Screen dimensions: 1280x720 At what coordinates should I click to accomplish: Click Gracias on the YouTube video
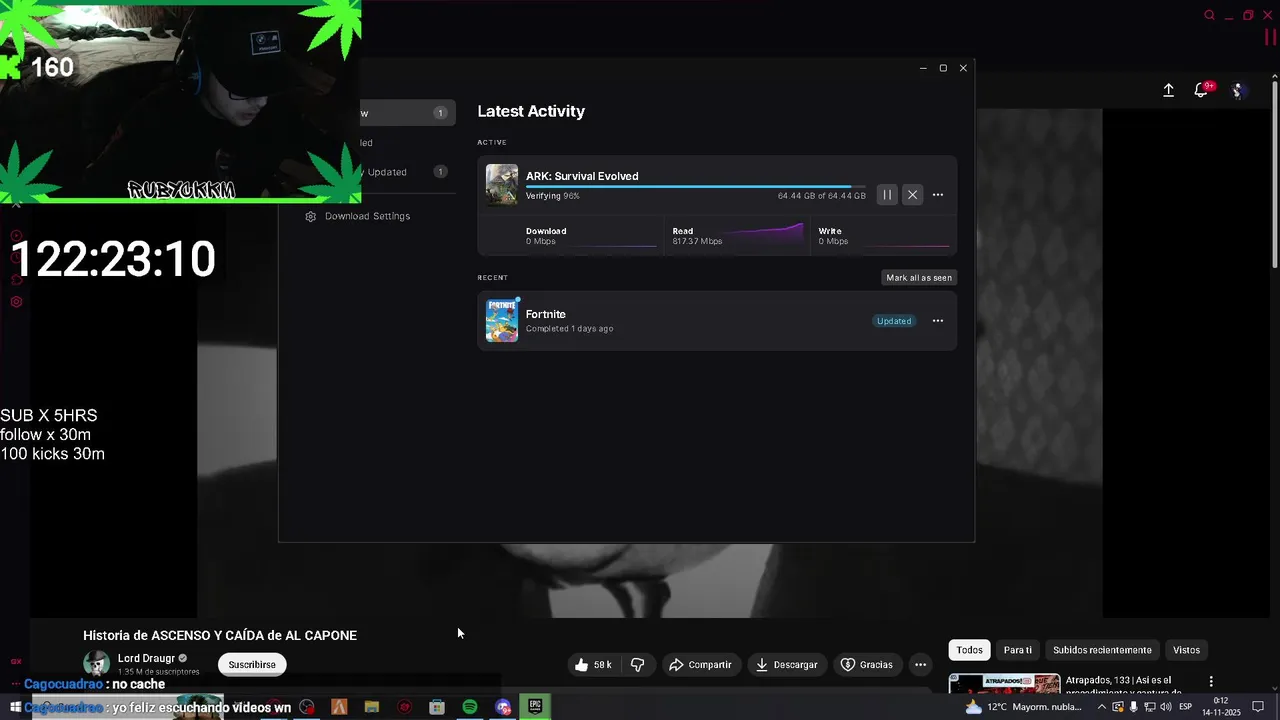(x=867, y=665)
